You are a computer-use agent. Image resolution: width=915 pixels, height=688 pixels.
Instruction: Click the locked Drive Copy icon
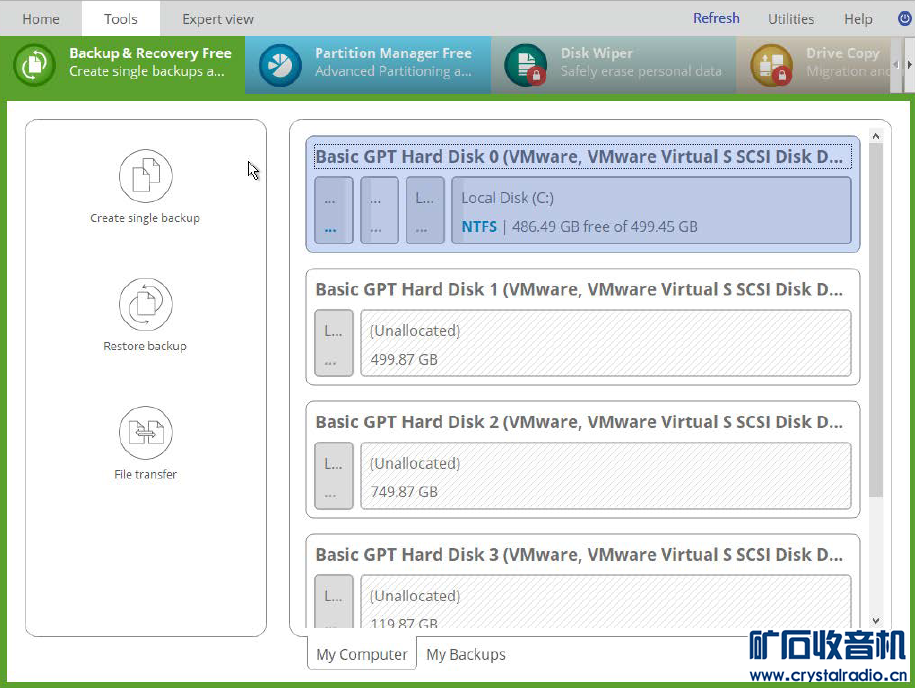pos(771,65)
